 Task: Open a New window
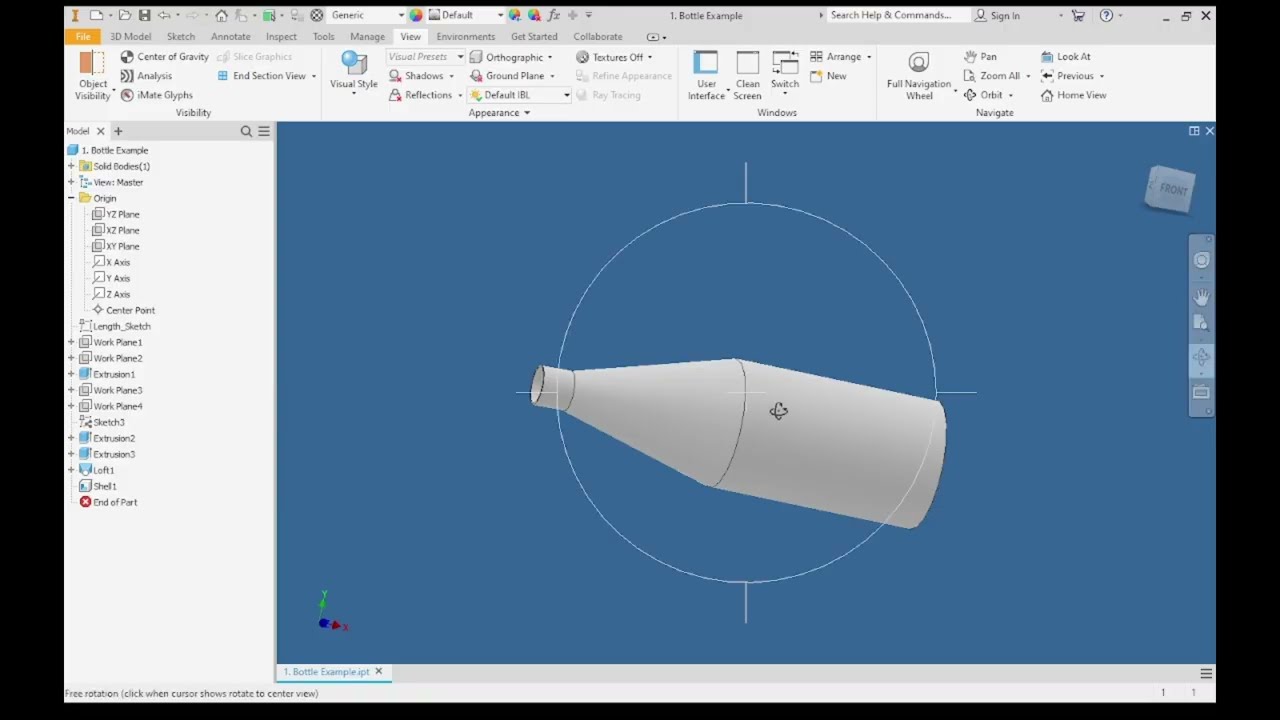click(828, 76)
